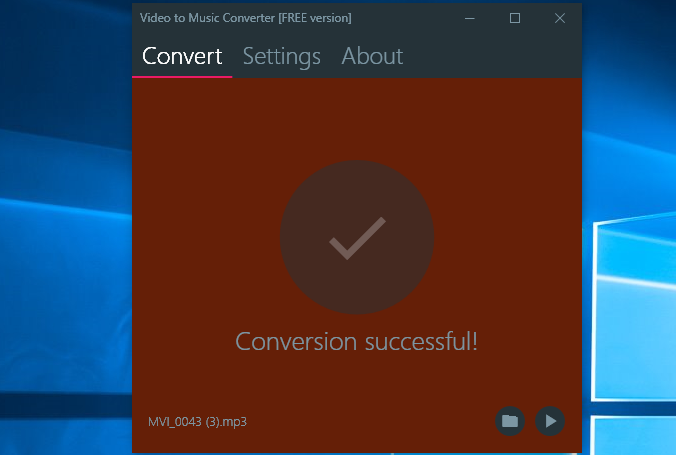Click the MVI_0043 (3).mp3 file name
This screenshot has height=455, width=676.
click(197, 421)
